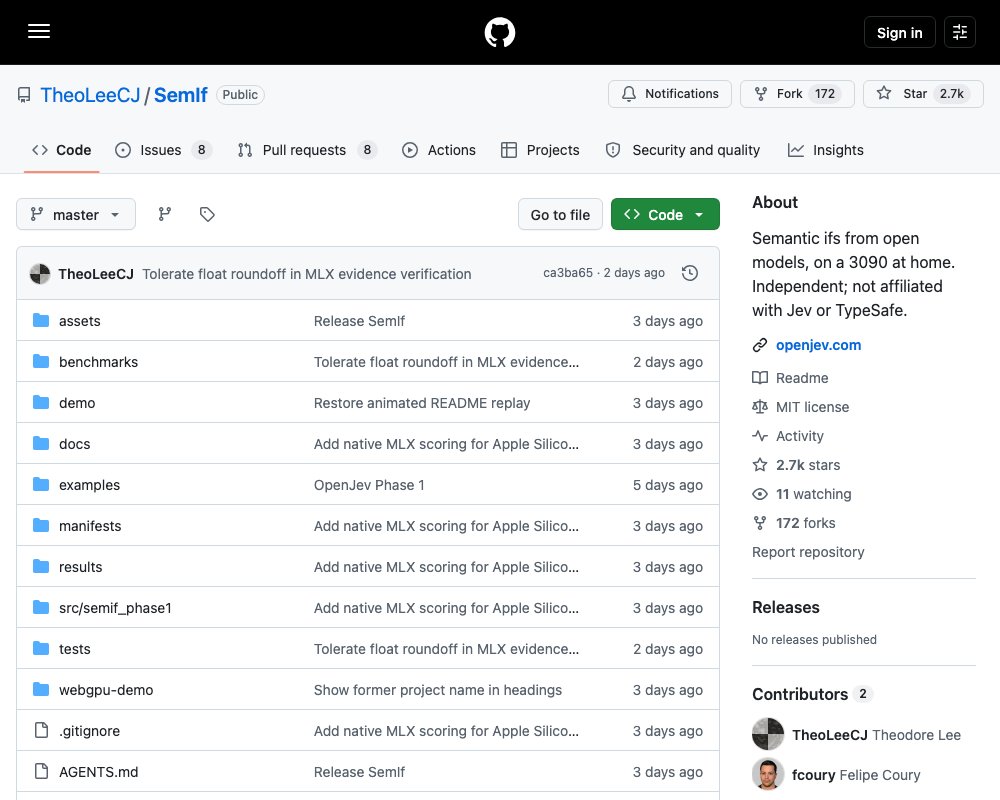Viewport: 1000px width, 800px height.
Task: Click Report repository link
Action: pos(808,552)
